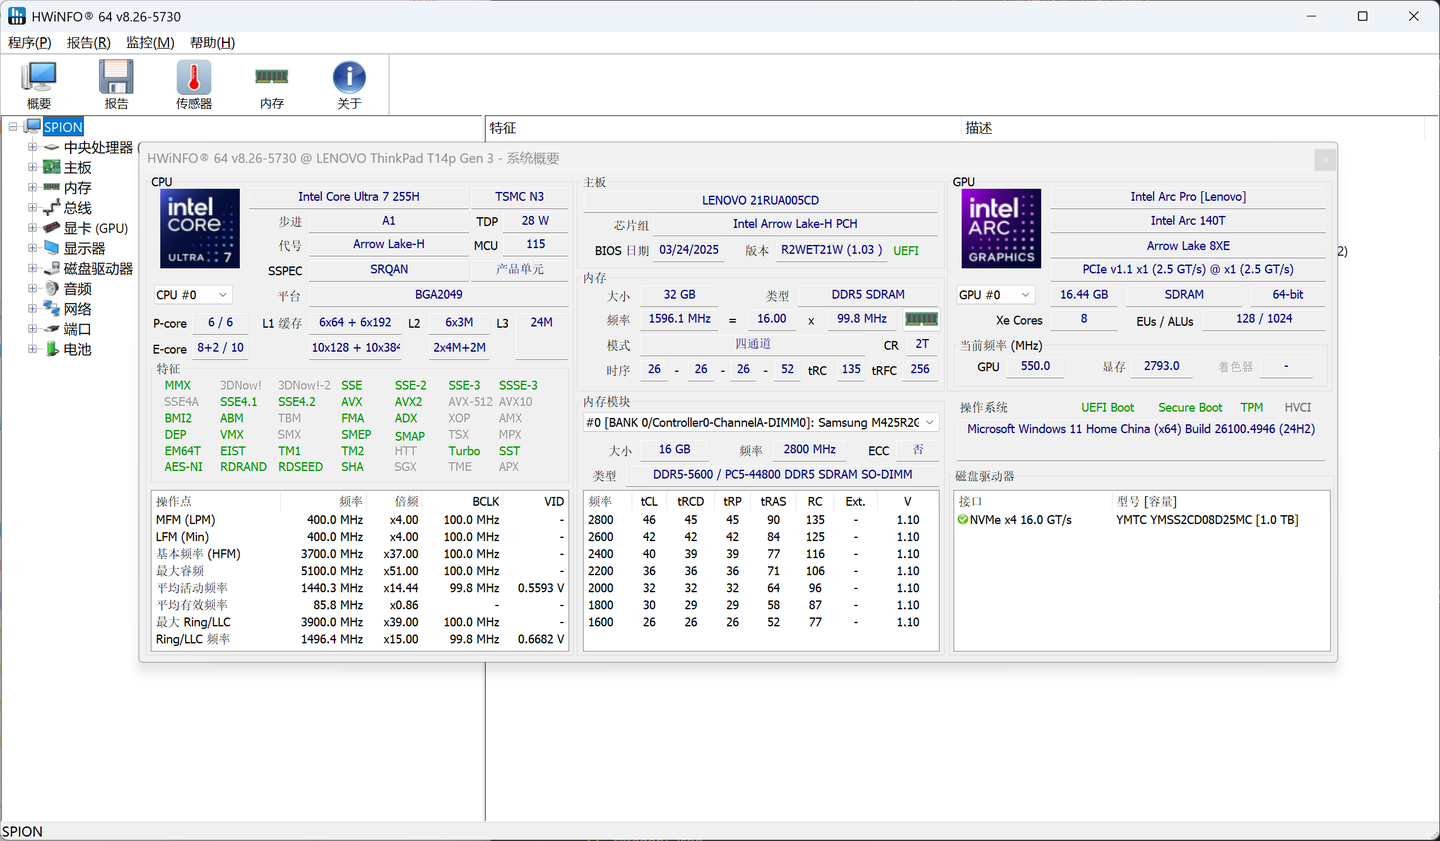Click the Secure Boot label
This screenshot has height=841, width=1440.
coord(1190,408)
